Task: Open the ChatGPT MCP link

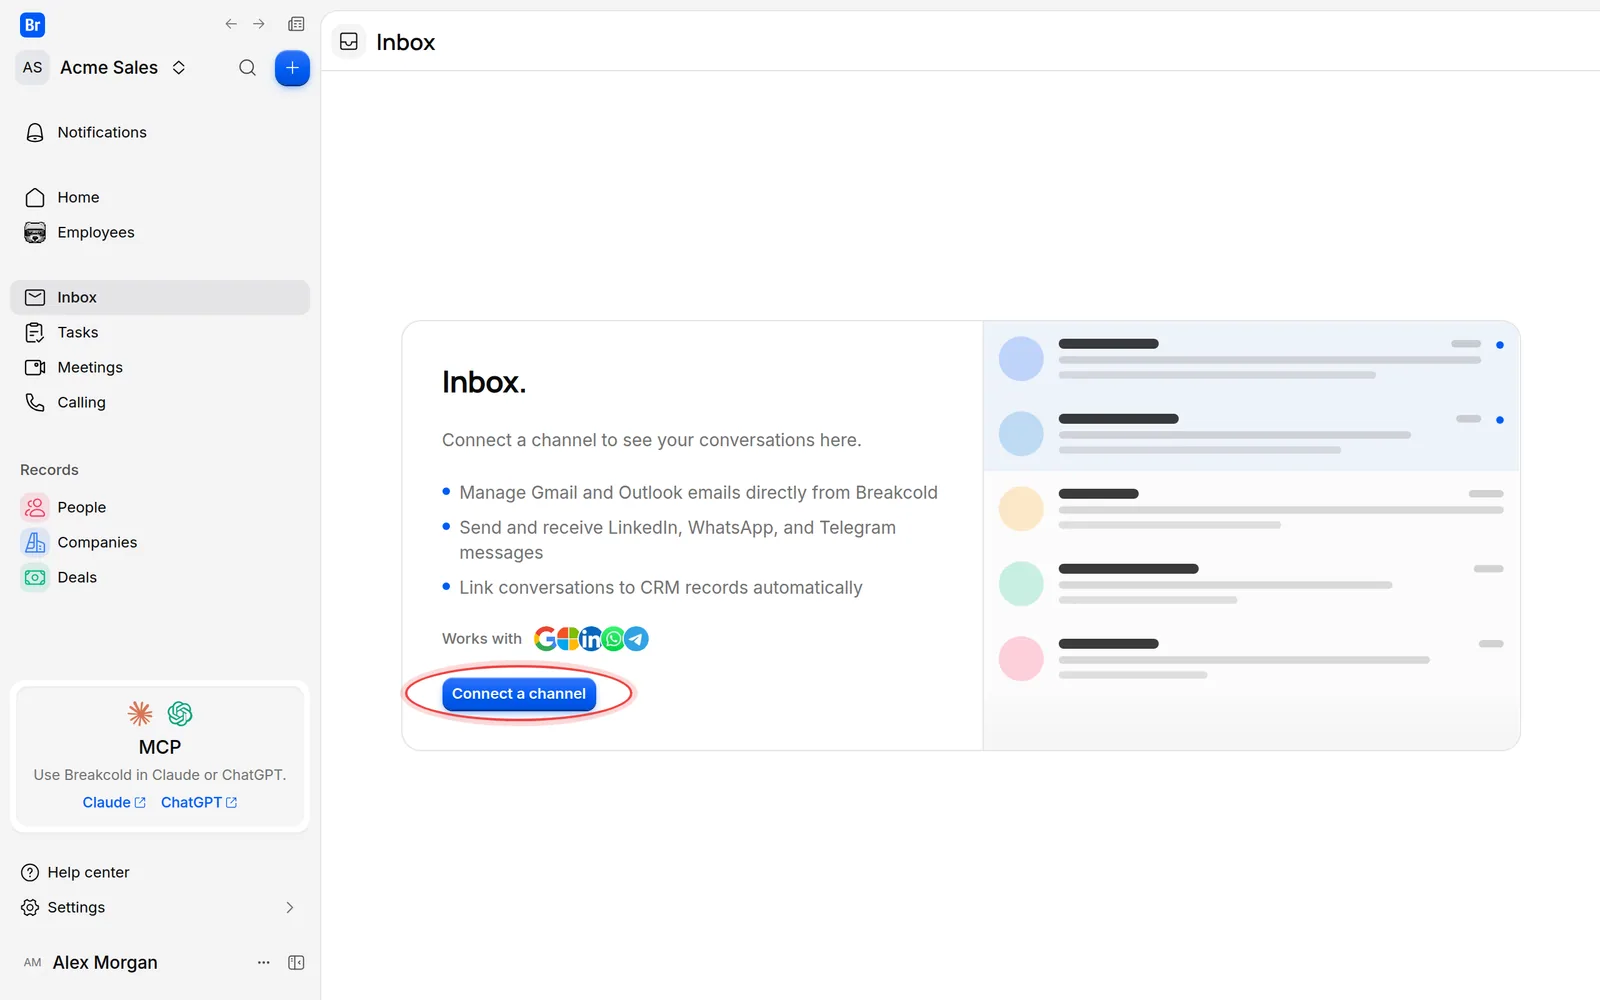Action: click(x=199, y=802)
